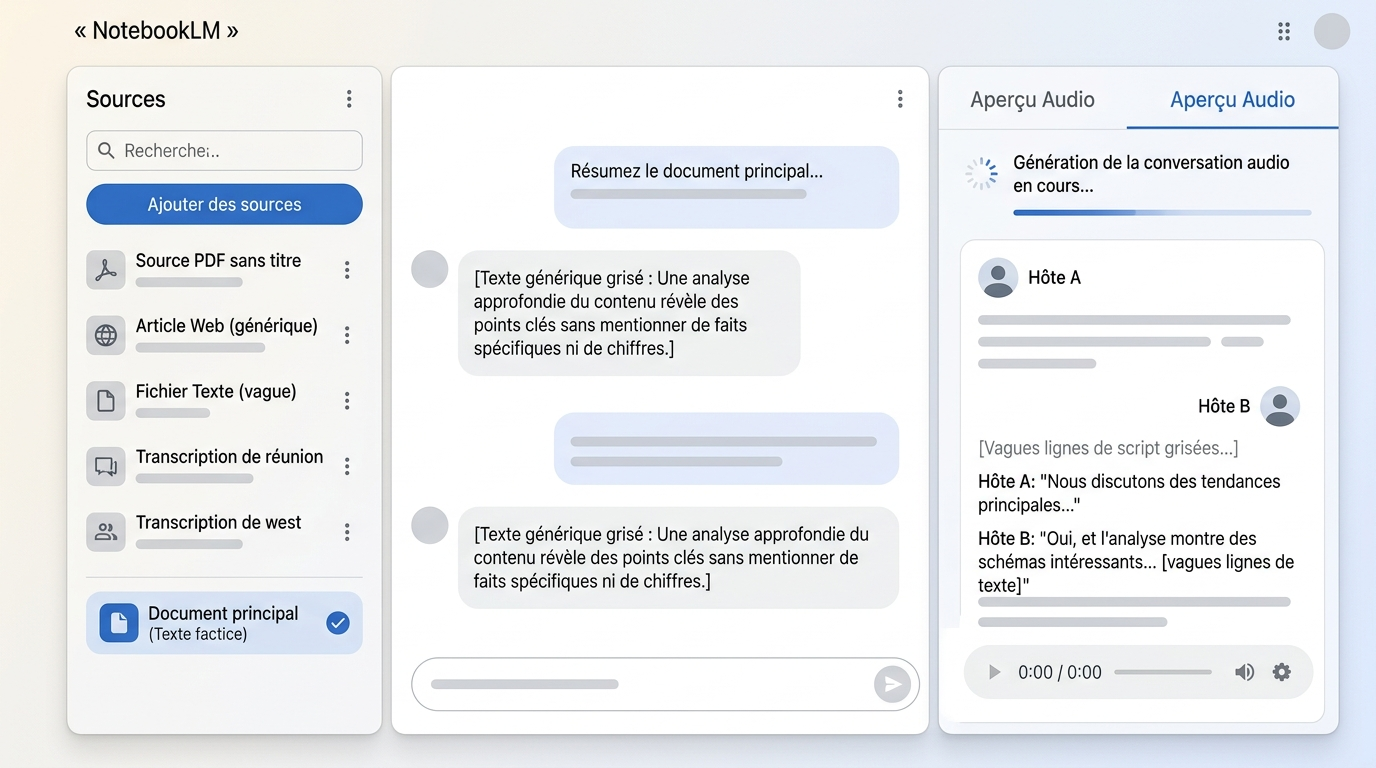Screen dimensions: 1376x768
Task: Focus the Rechercher search field
Action: [x=224, y=151]
